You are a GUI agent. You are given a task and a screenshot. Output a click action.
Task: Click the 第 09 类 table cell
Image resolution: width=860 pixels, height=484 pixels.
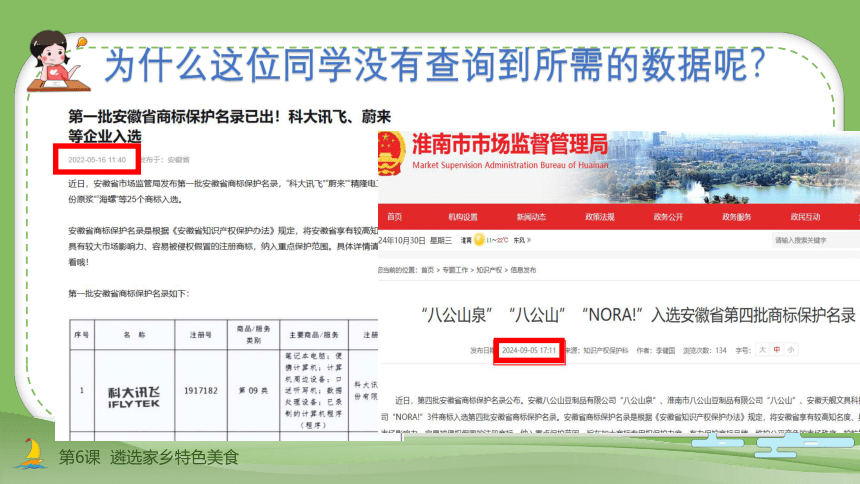point(253,391)
